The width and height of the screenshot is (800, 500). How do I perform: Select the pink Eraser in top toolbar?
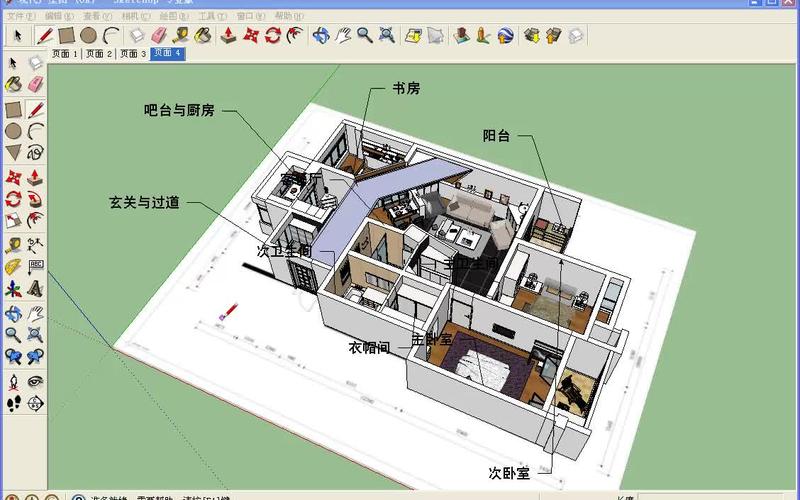click(159, 36)
